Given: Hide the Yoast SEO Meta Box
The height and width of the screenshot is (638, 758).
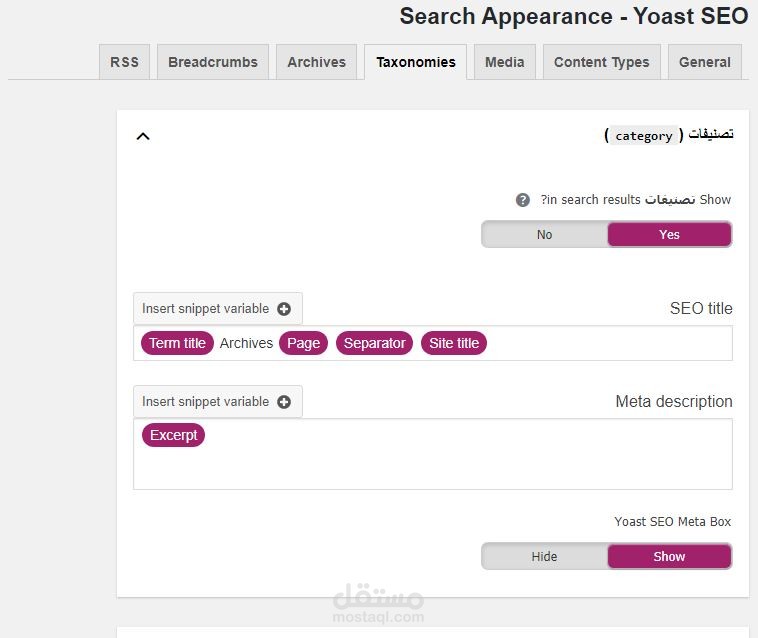Looking at the screenshot, I should click(x=544, y=557).
